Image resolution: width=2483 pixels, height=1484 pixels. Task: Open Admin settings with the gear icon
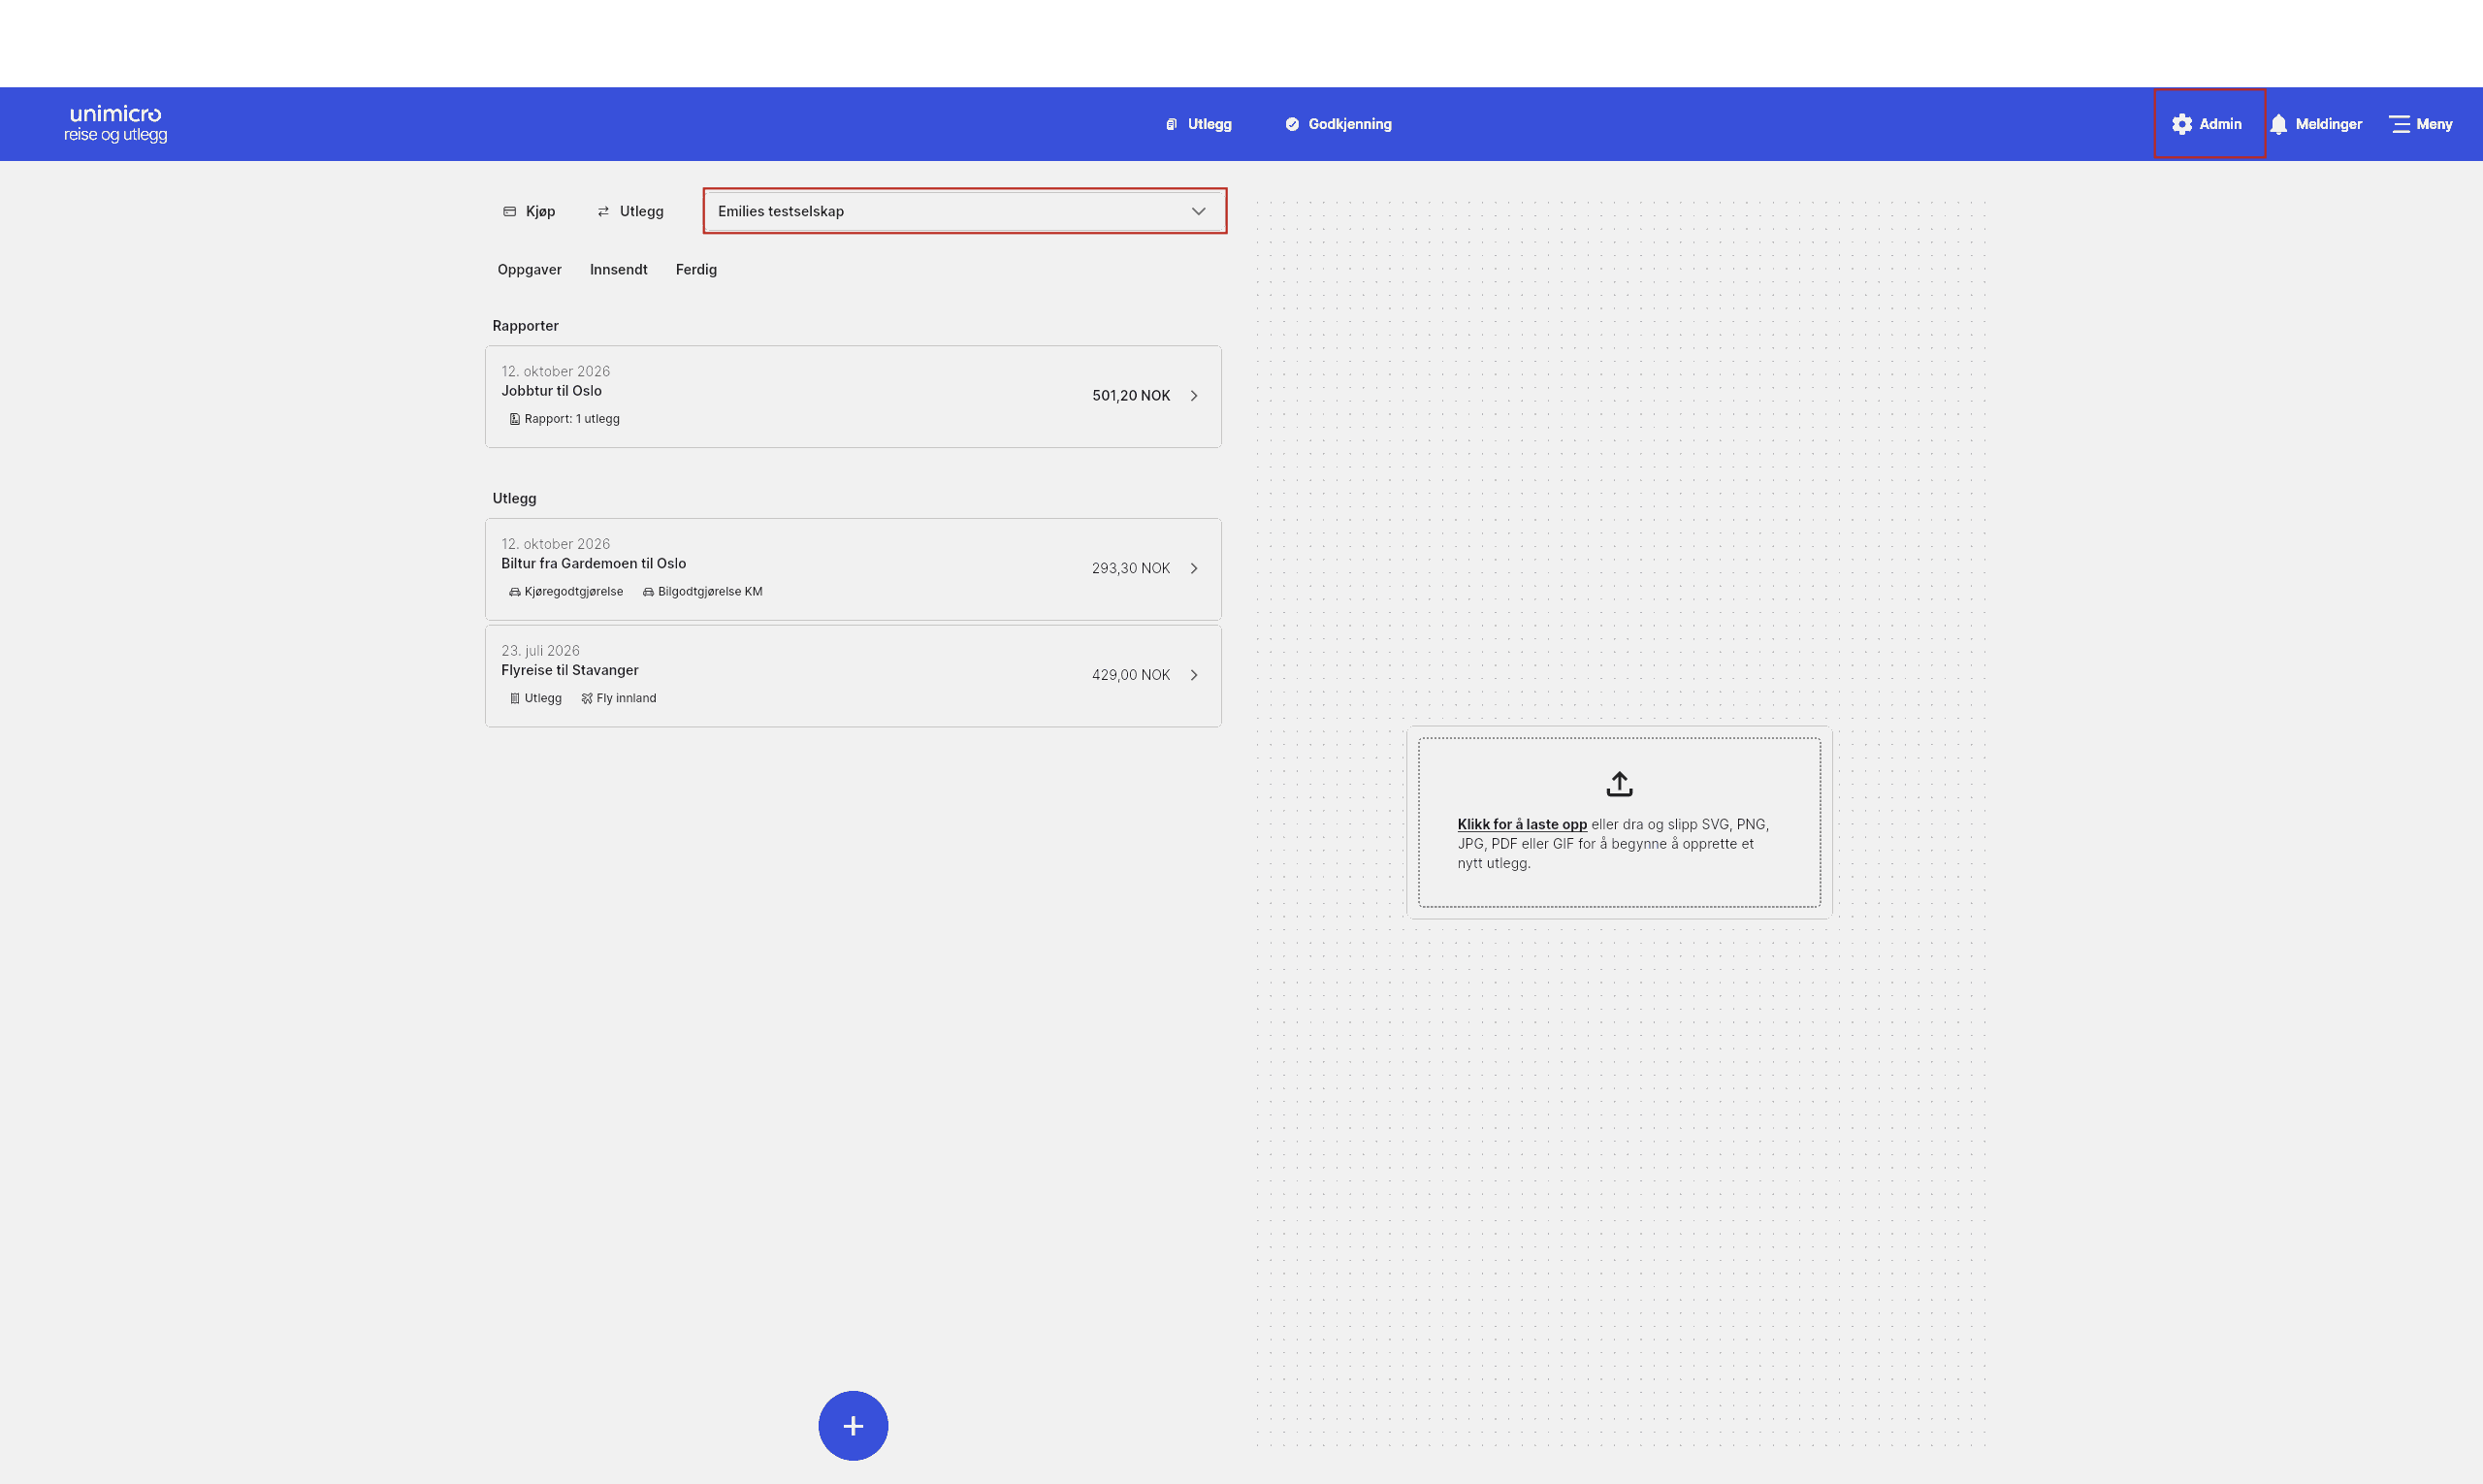tap(2206, 124)
